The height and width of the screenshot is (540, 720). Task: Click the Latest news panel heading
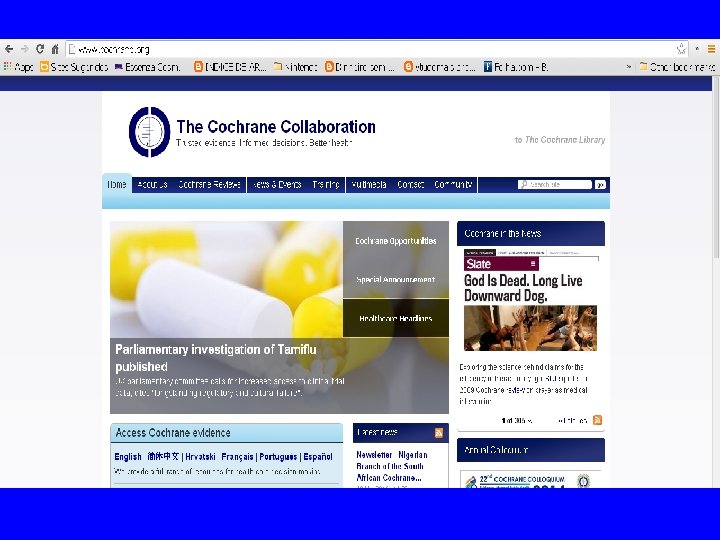click(377, 432)
